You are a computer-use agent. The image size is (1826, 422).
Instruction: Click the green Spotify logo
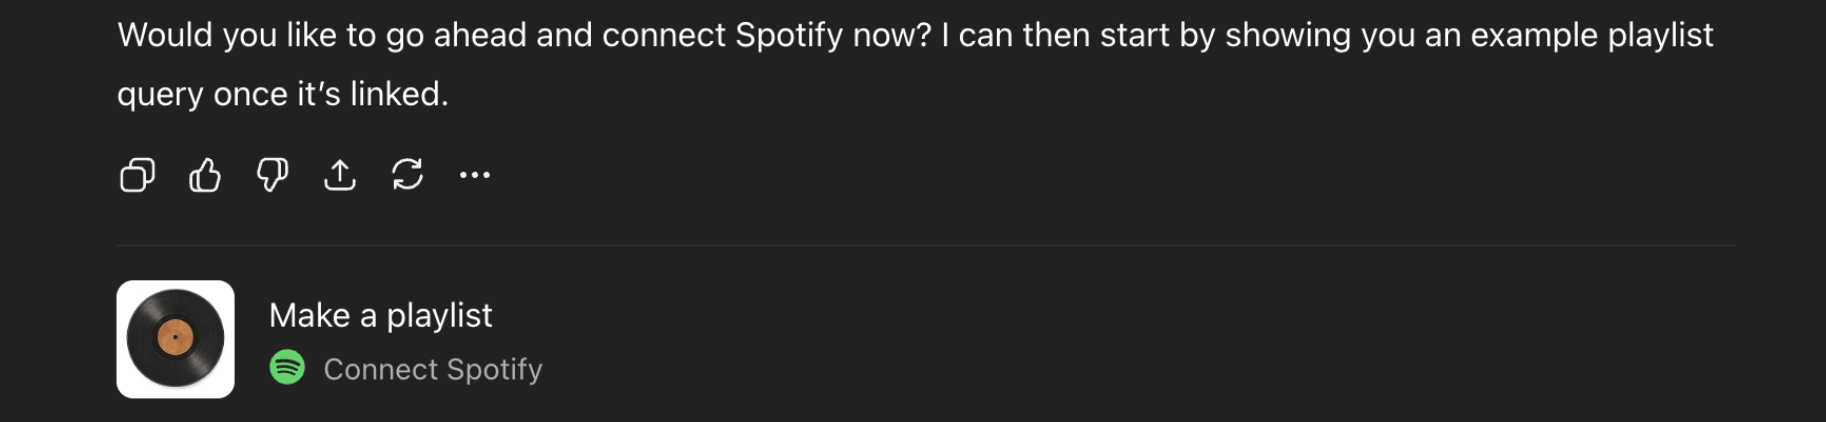(x=288, y=368)
